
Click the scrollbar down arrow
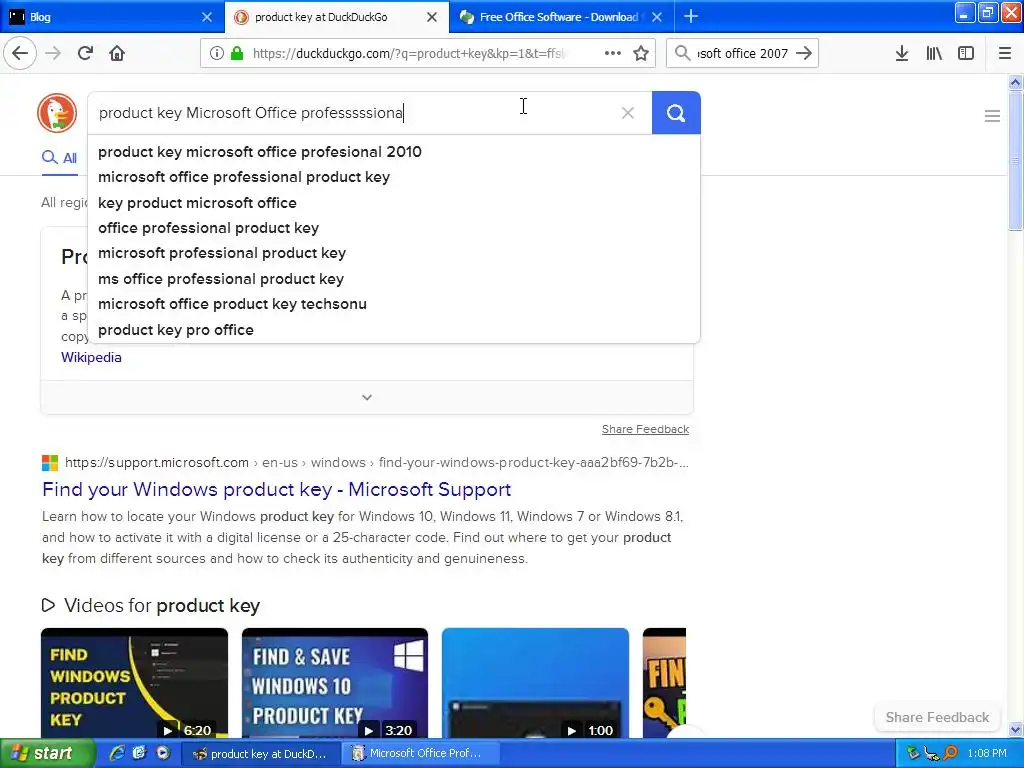(1016, 729)
